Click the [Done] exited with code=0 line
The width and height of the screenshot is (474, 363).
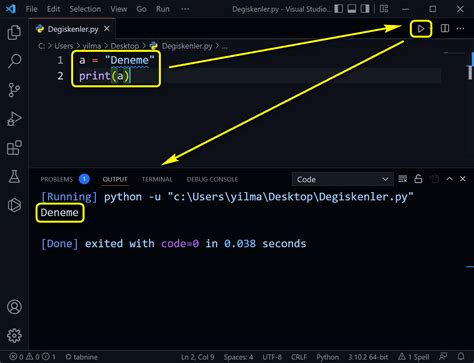coord(173,243)
